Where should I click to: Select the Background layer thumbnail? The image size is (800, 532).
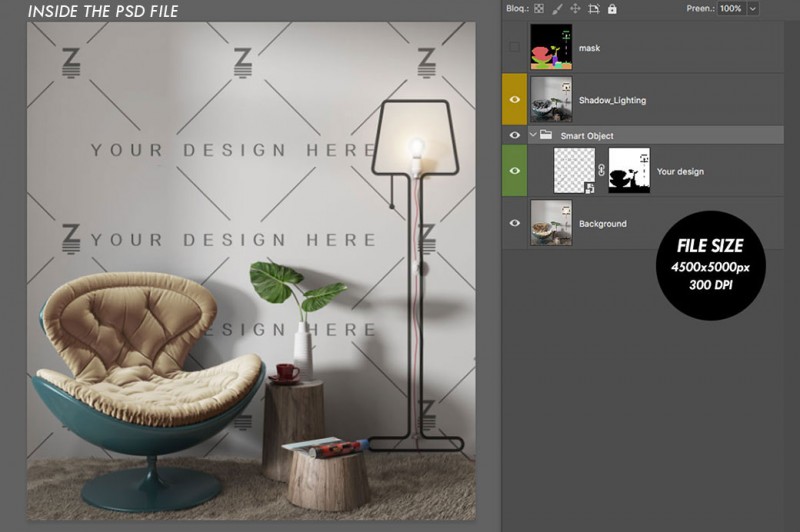tap(551, 222)
